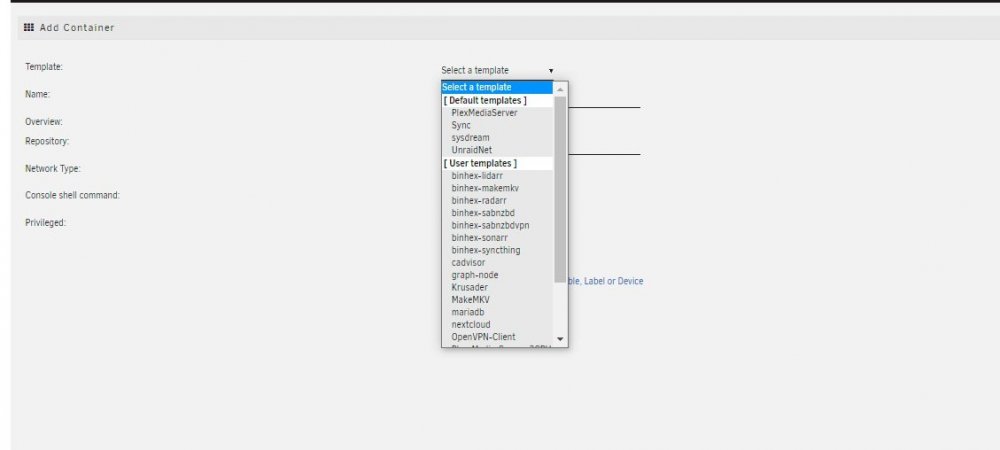1000x450 pixels.
Task: Choose the highlighted 'Select a template' option
Action: click(x=497, y=87)
